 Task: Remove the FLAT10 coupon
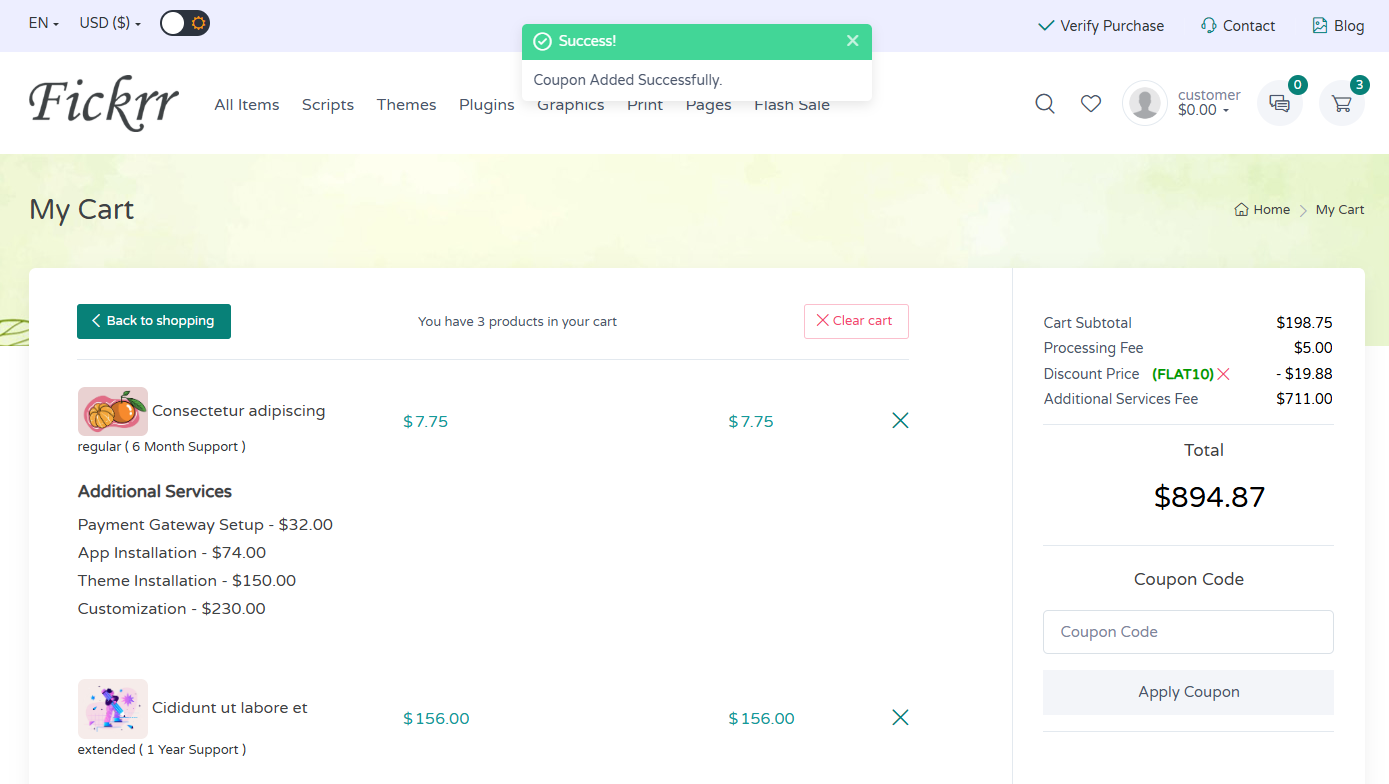coord(1223,374)
